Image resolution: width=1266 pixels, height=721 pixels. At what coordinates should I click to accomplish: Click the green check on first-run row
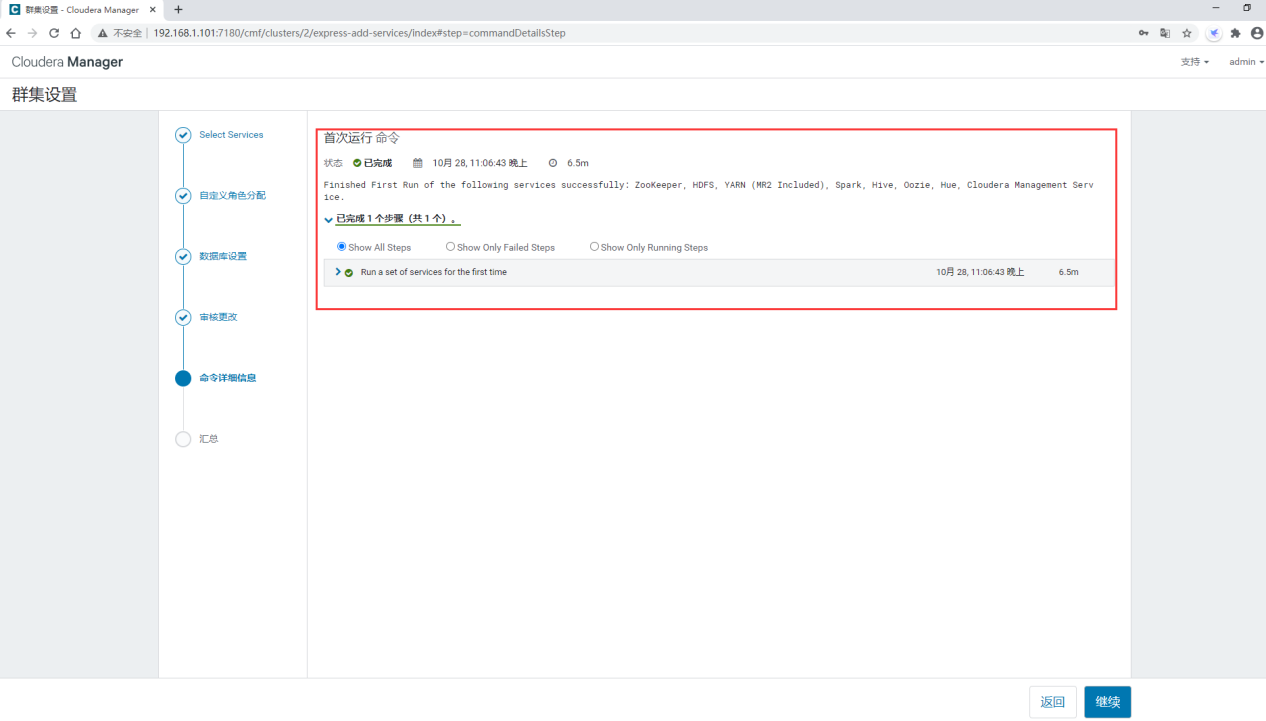[x=349, y=272]
